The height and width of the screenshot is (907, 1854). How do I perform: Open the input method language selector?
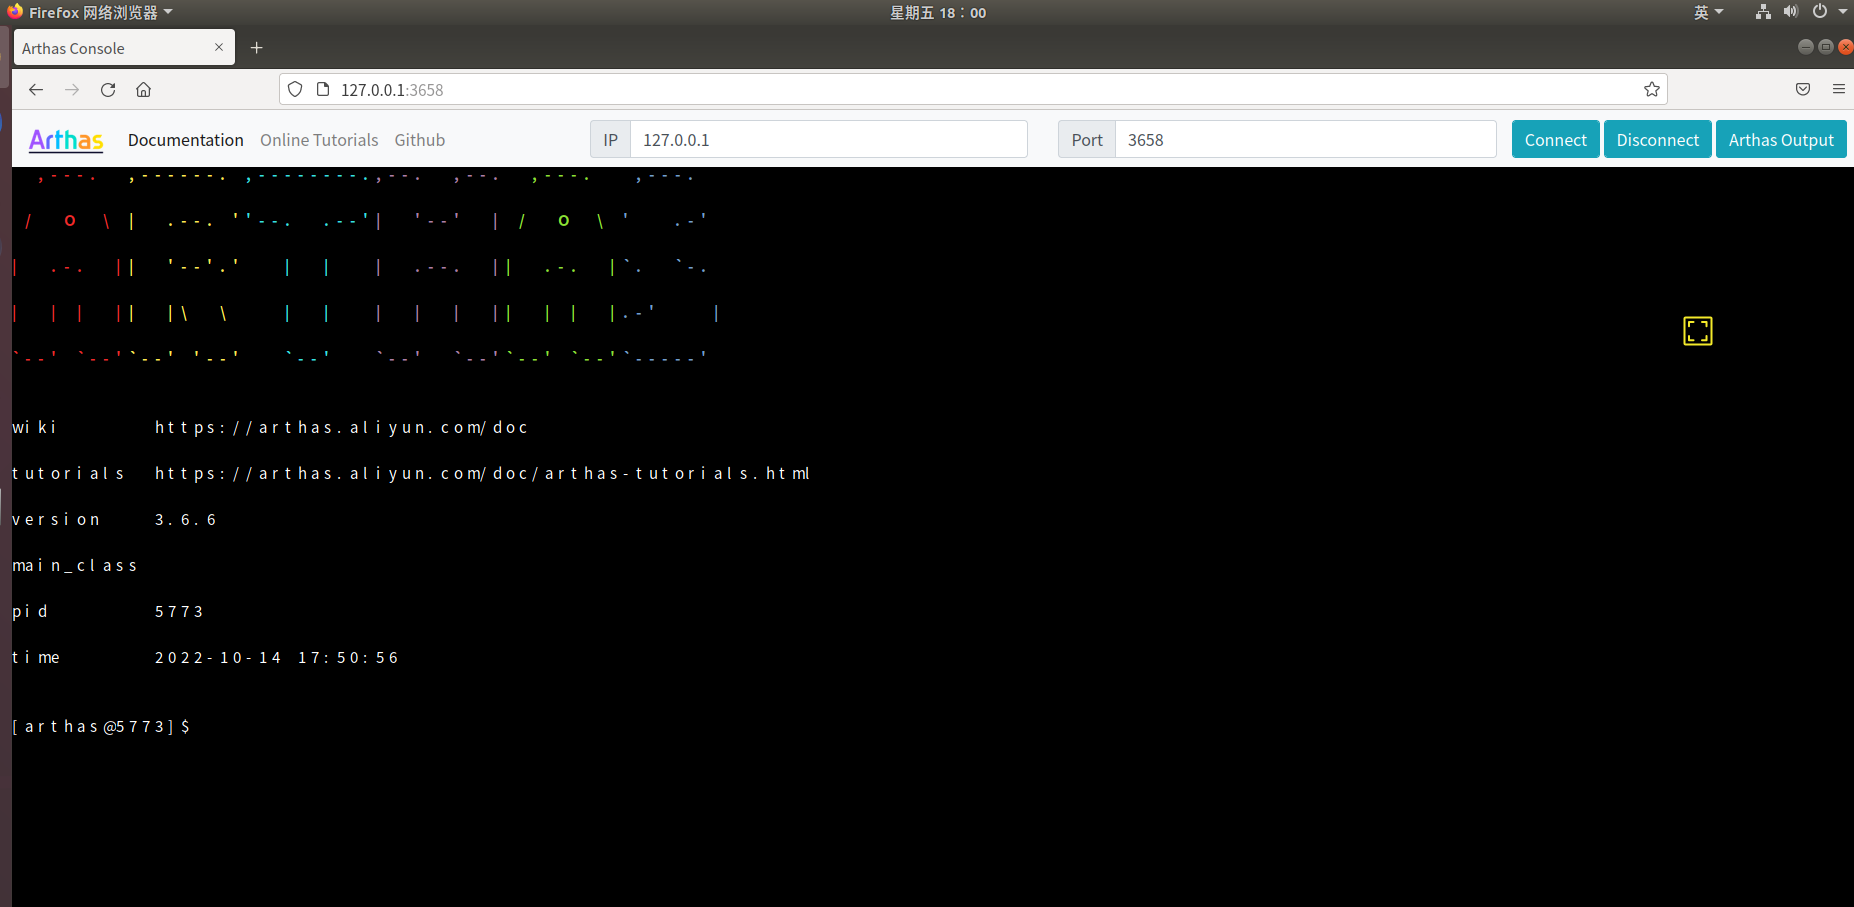(1708, 12)
